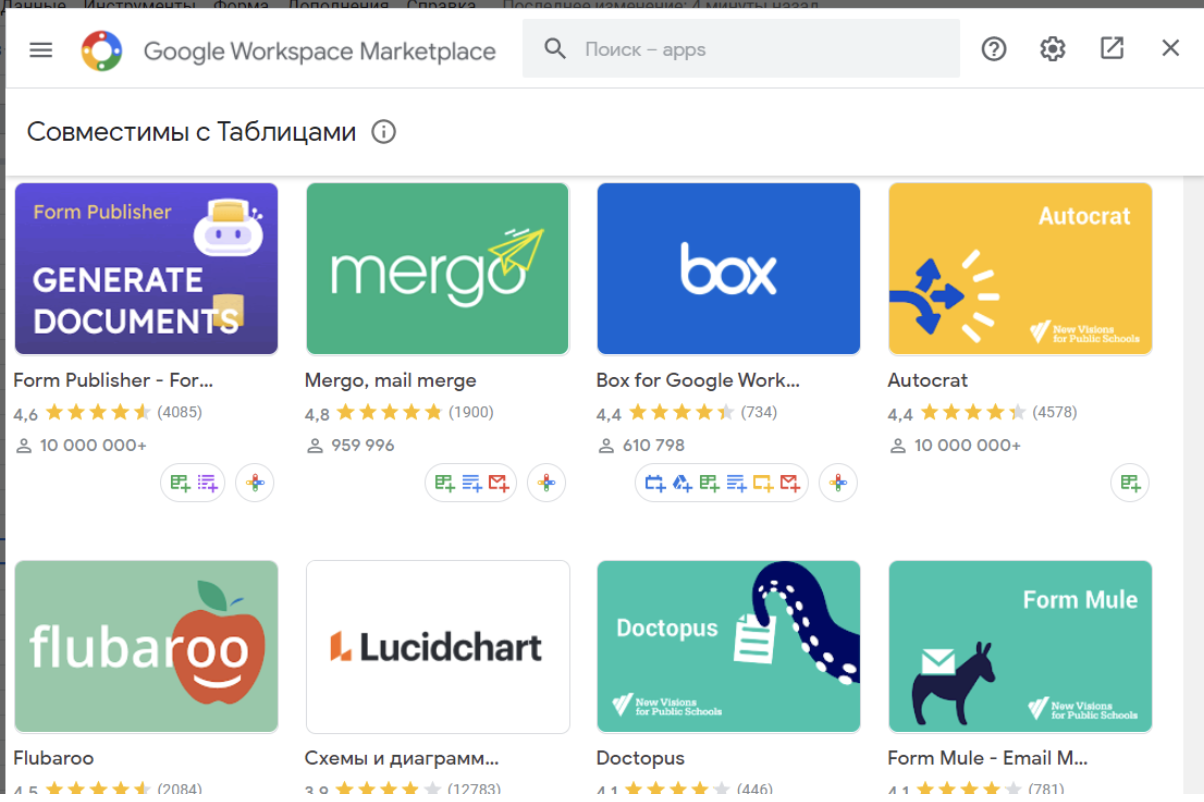
Task: Click Workspace add-on icon under Box
Action: (838, 483)
